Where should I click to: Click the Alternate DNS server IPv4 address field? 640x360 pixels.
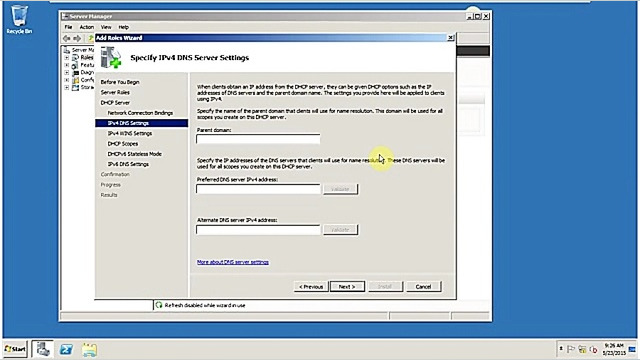tap(258, 230)
